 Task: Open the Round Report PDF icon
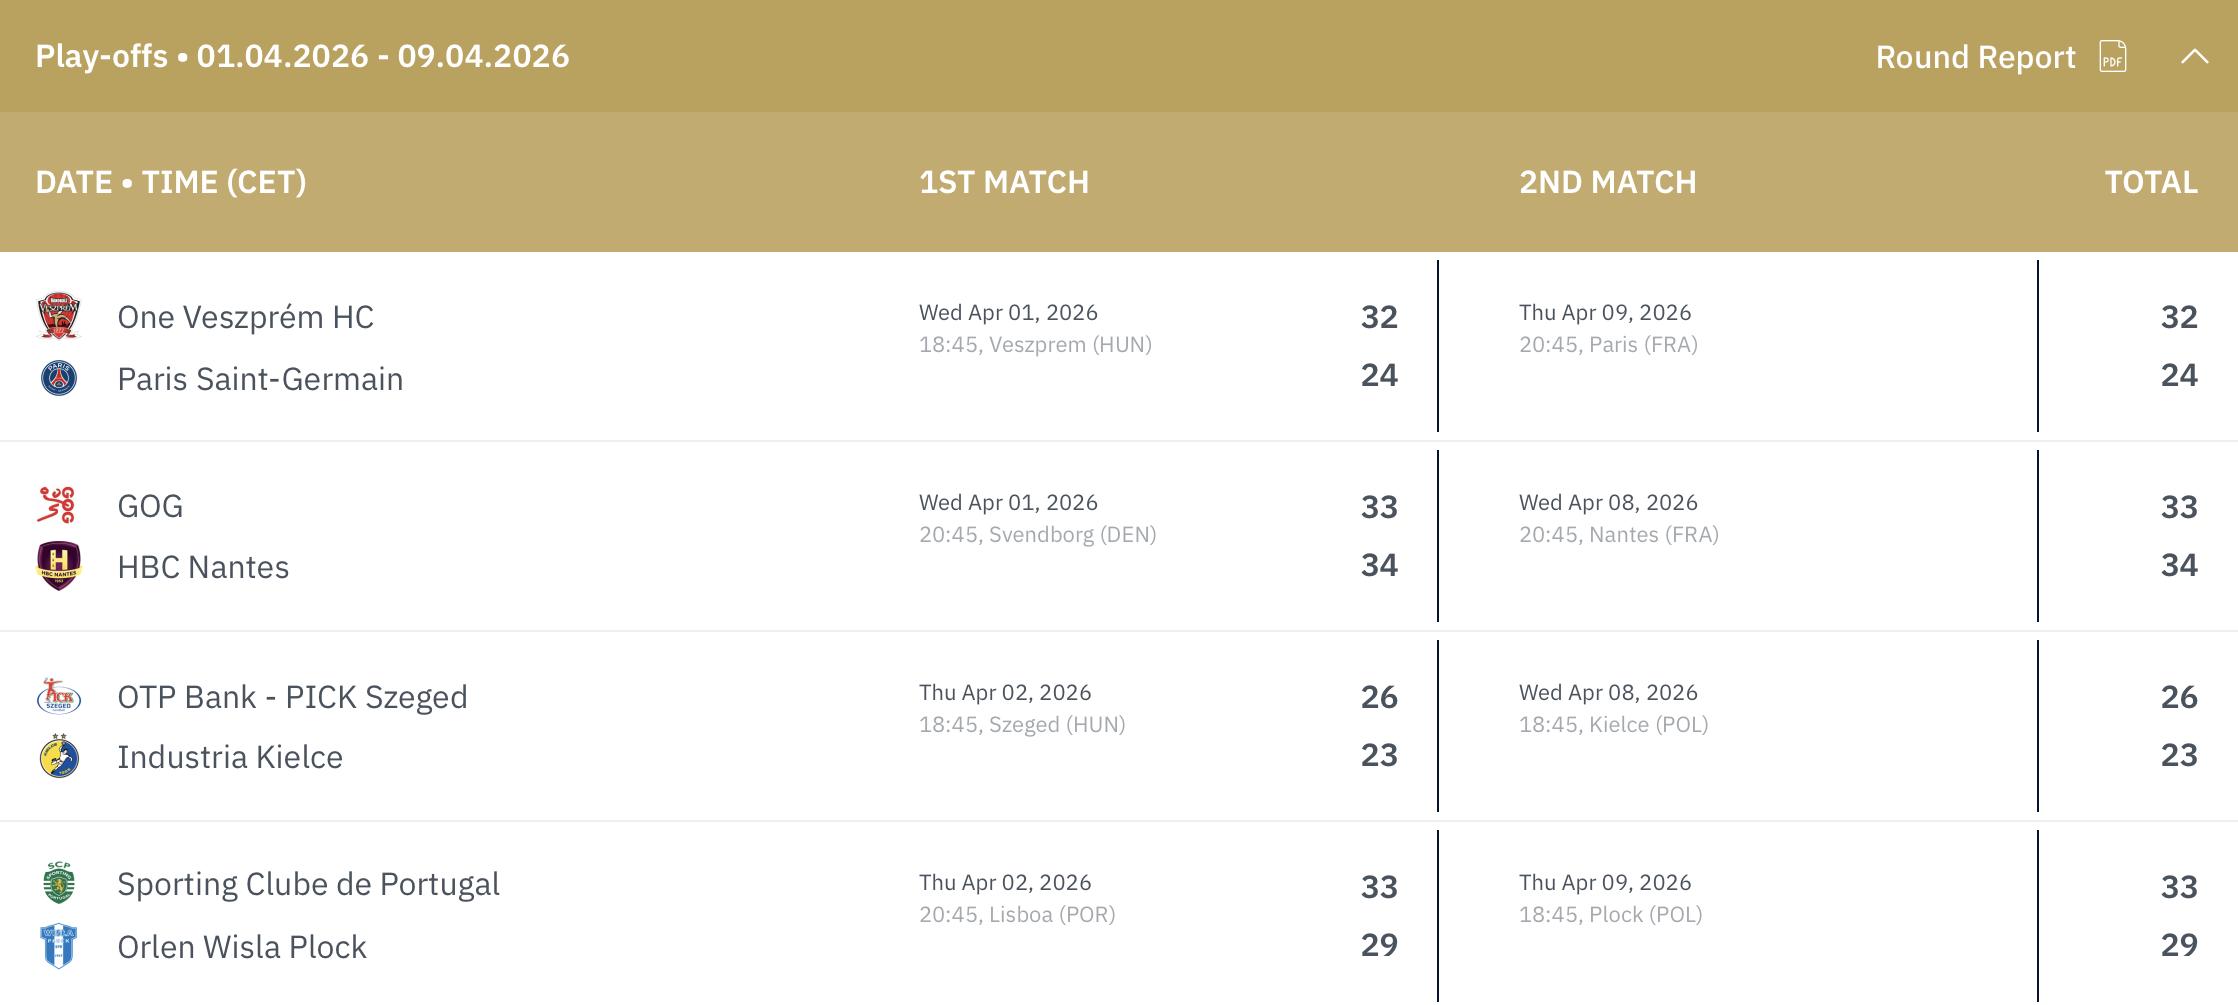coord(2113,57)
